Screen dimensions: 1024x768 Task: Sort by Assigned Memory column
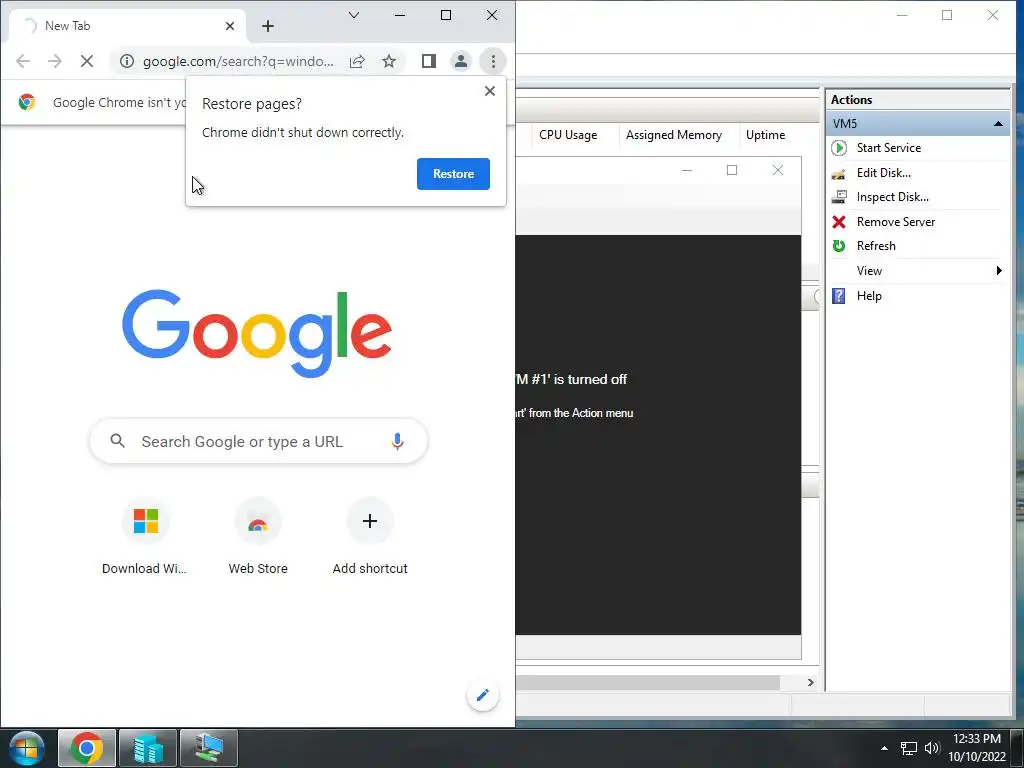674,135
